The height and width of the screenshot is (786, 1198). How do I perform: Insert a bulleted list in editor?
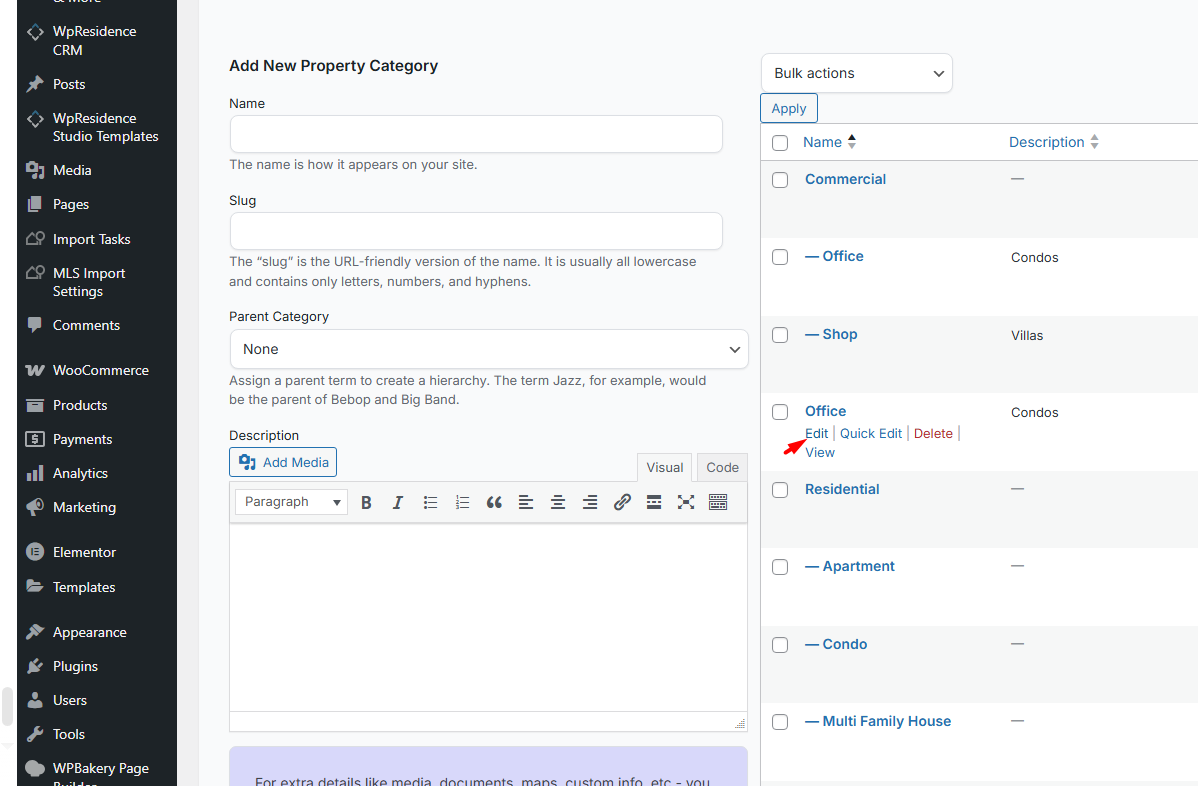(x=430, y=502)
